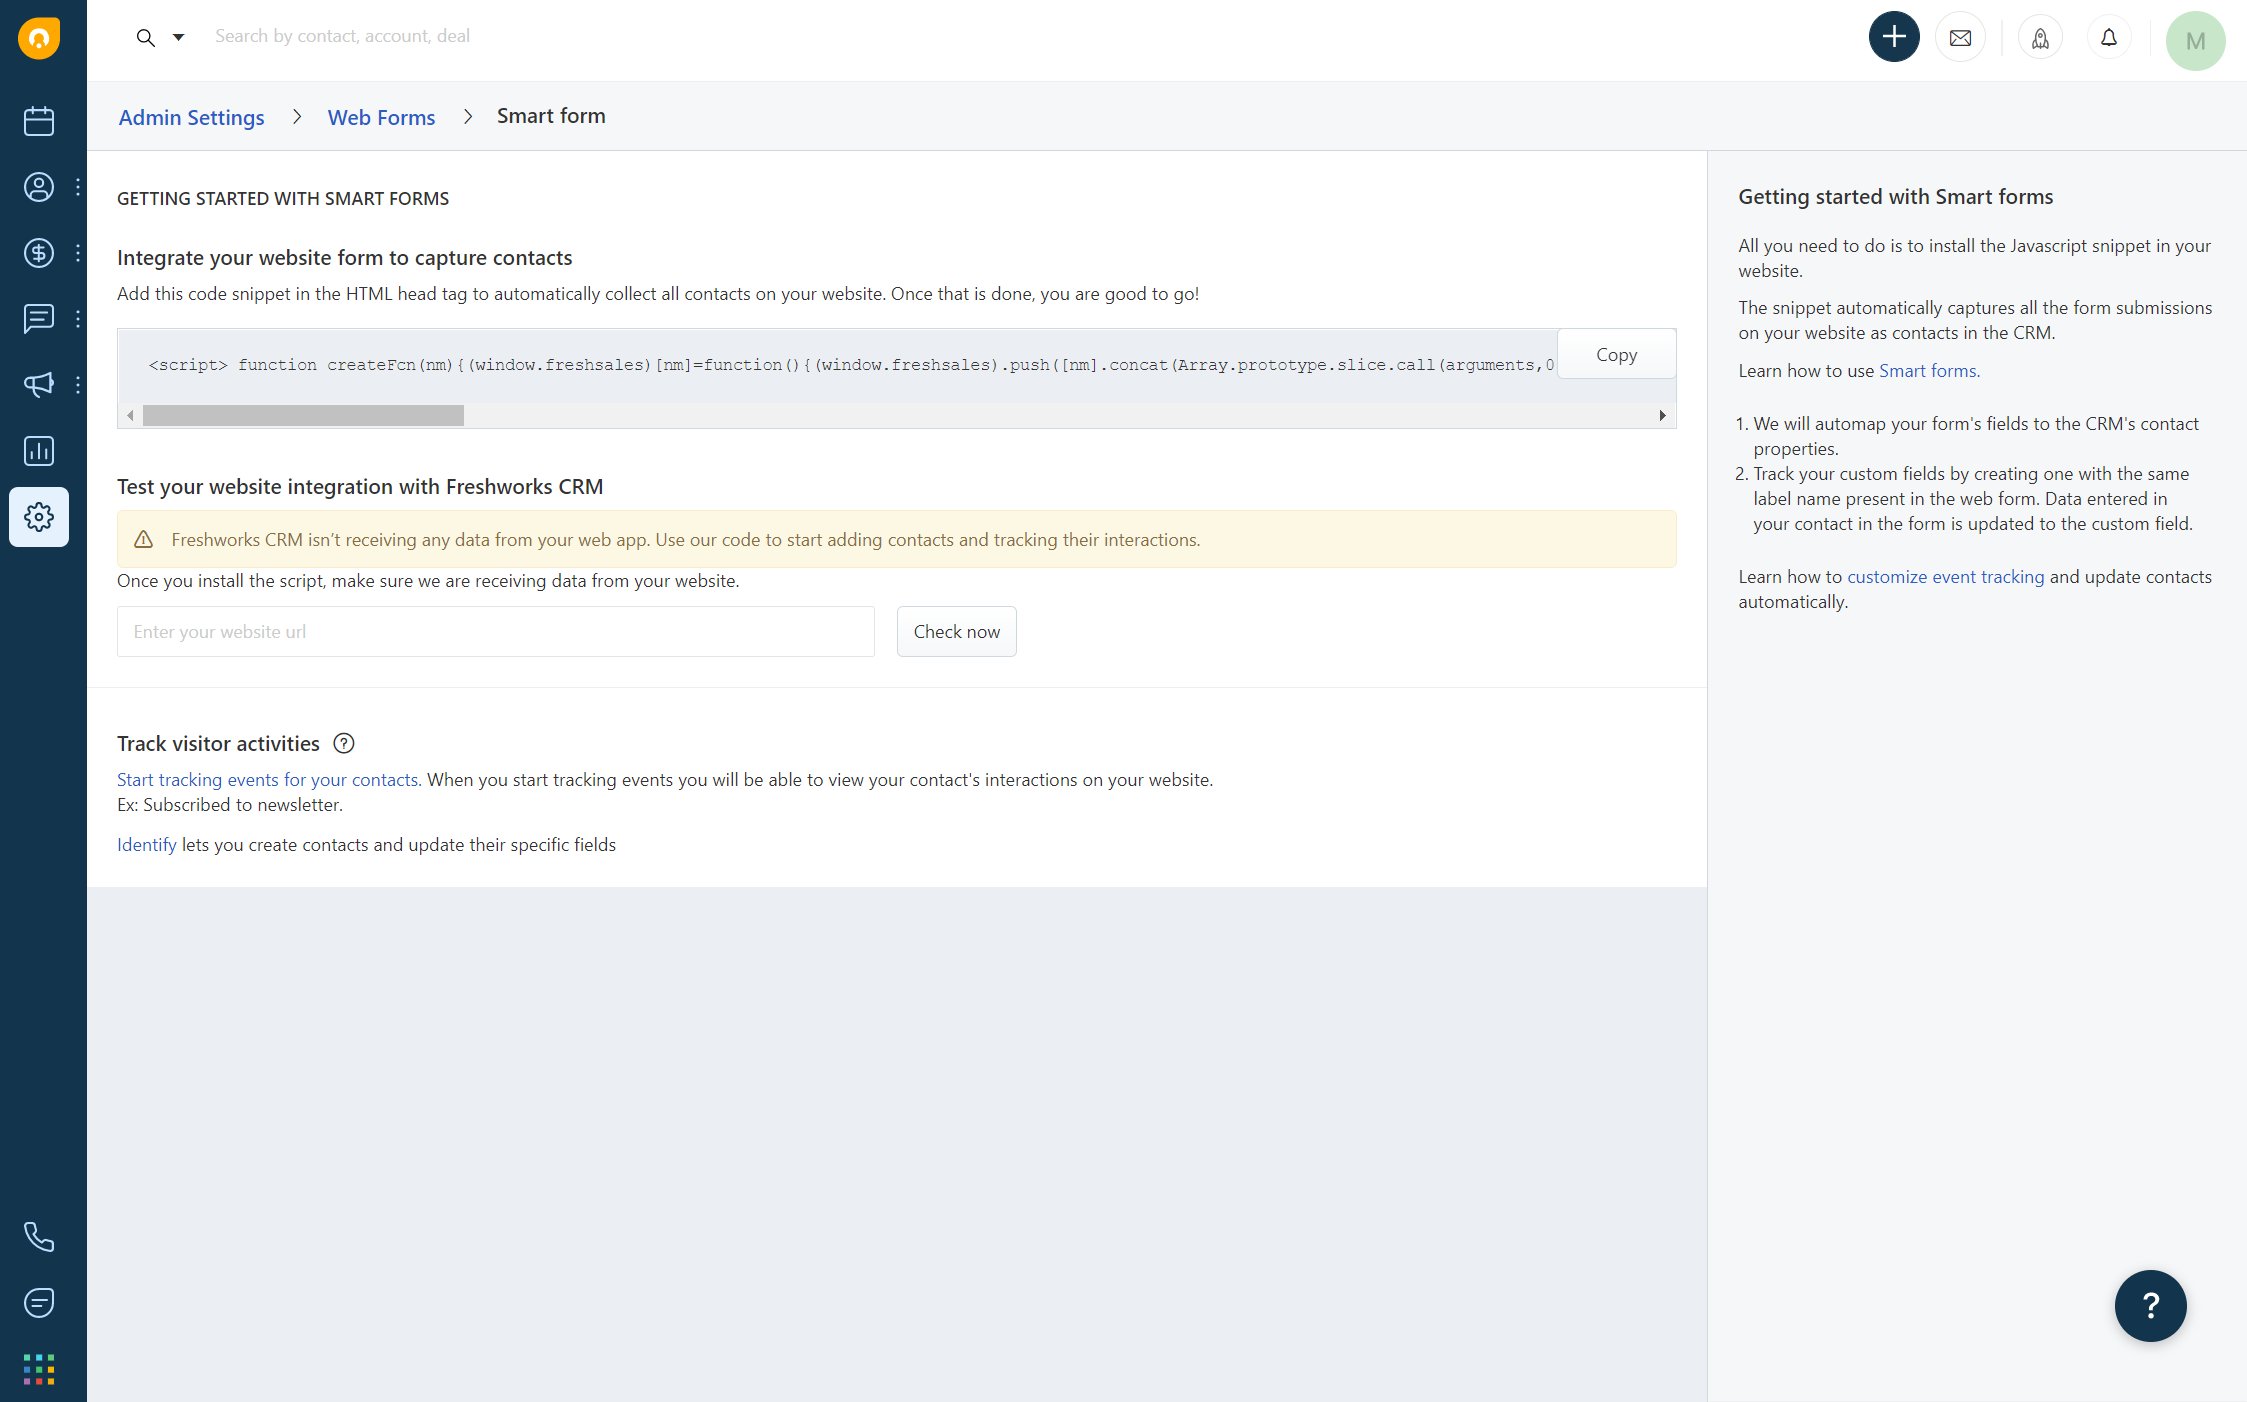Image resolution: width=2247 pixels, height=1402 pixels.
Task: Open the Conversations chat icon
Action: pos(38,319)
